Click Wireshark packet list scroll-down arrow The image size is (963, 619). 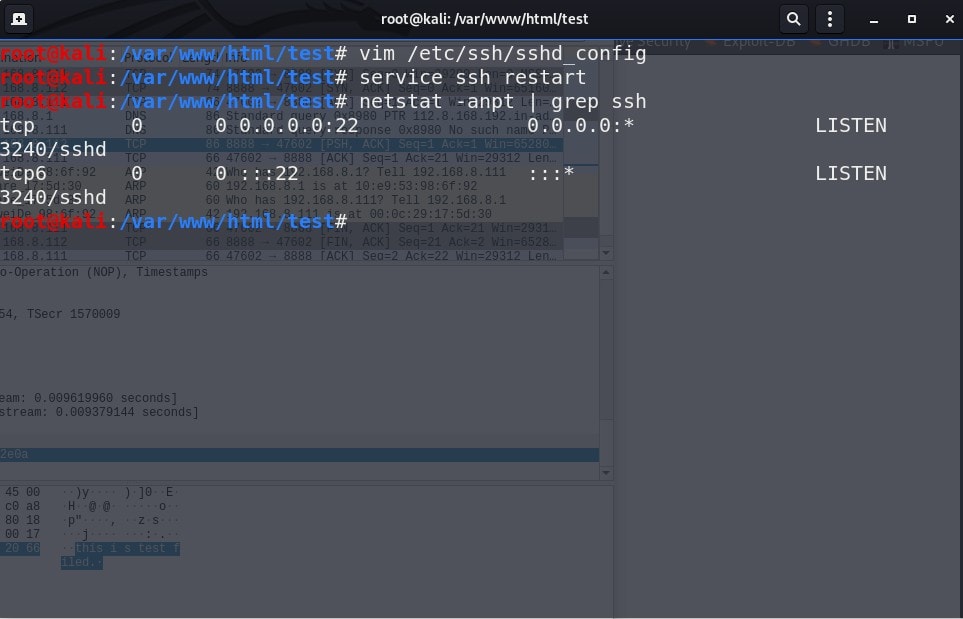tap(606, 253)
